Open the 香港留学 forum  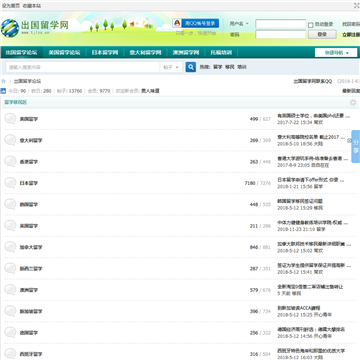pos(29,162)
